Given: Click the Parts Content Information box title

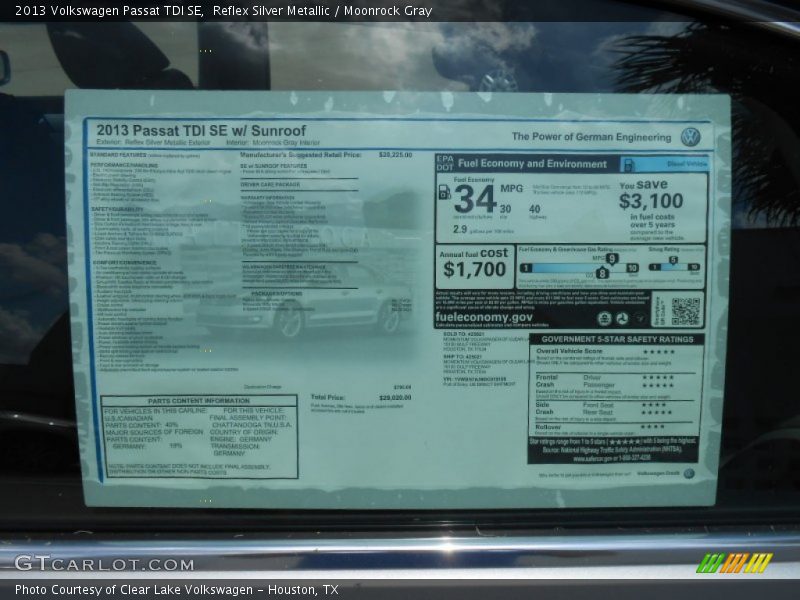Looking at the screenshot, I should (x=199, y=401).
